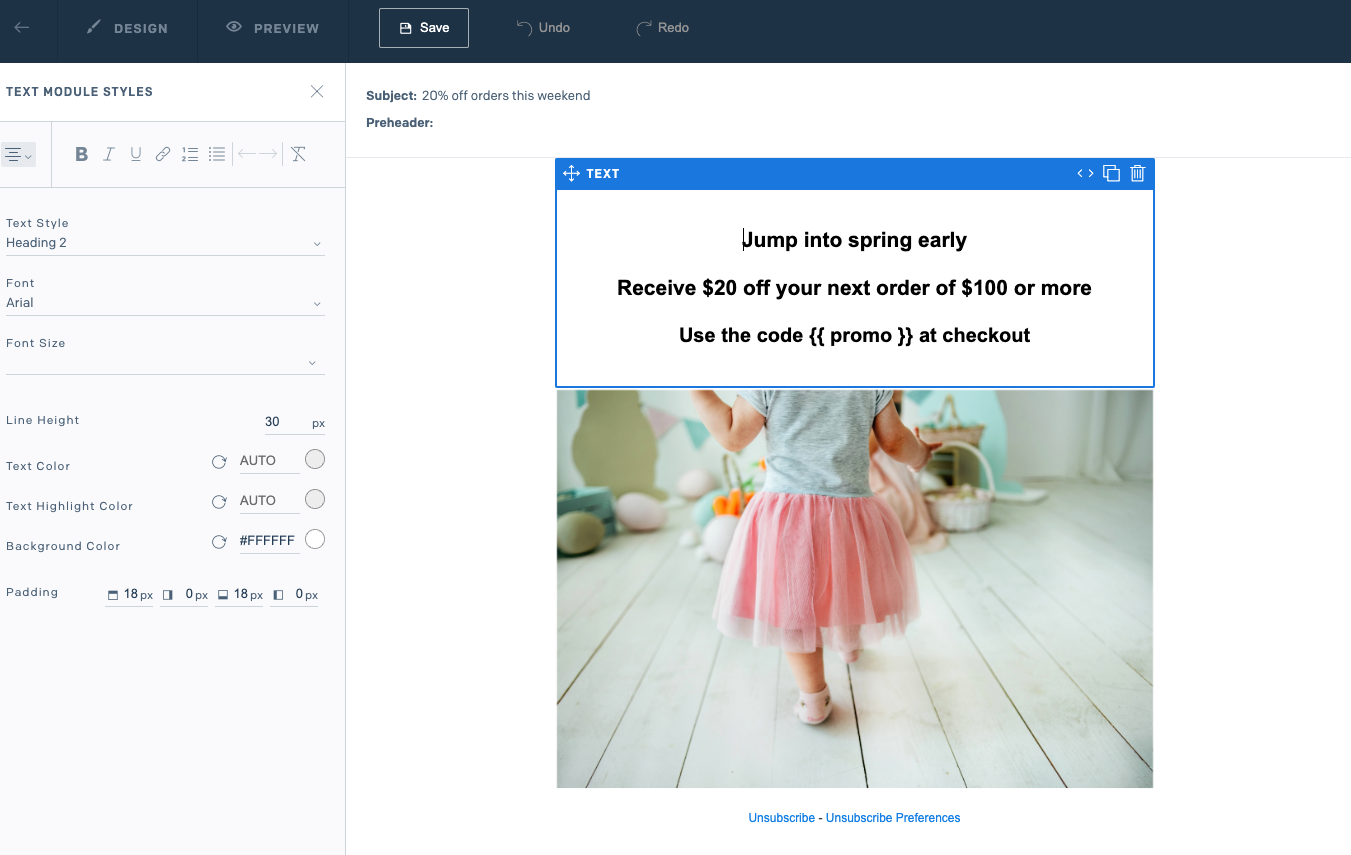
Task: Expand the Font Size dropdown
Action: (165, 362)
